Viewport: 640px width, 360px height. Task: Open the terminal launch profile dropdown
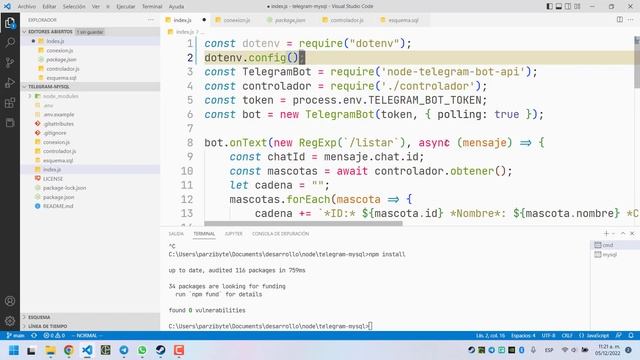[x=613, y=233]
